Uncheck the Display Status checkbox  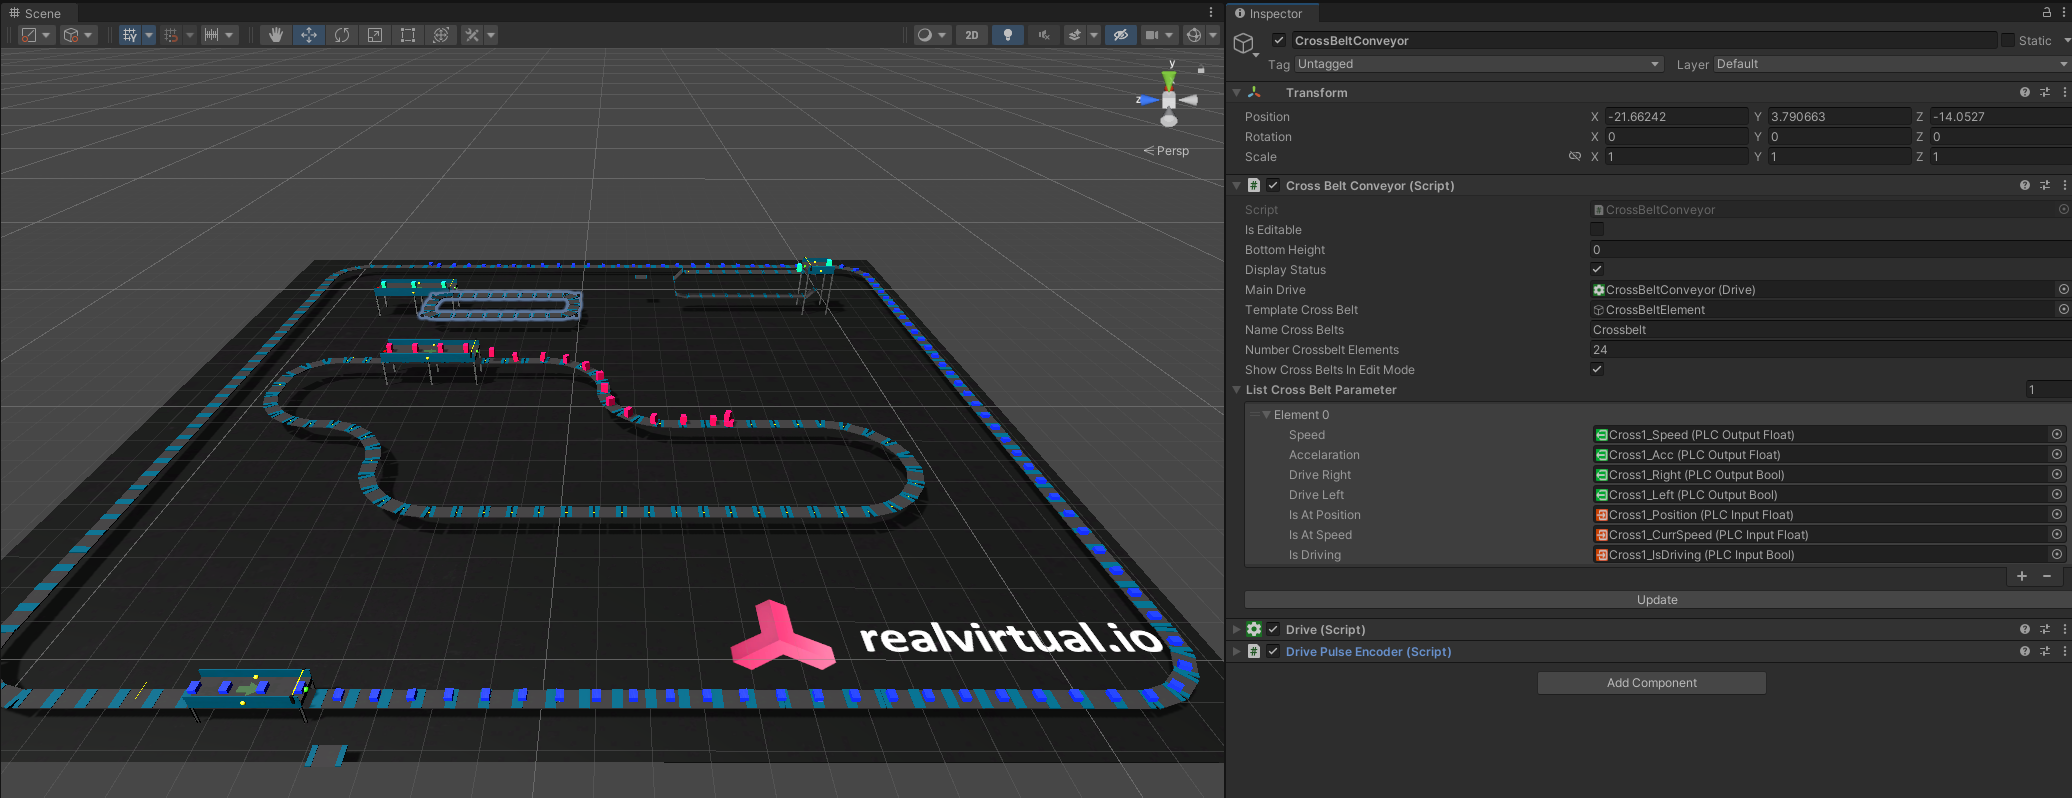coord(1597,270)
